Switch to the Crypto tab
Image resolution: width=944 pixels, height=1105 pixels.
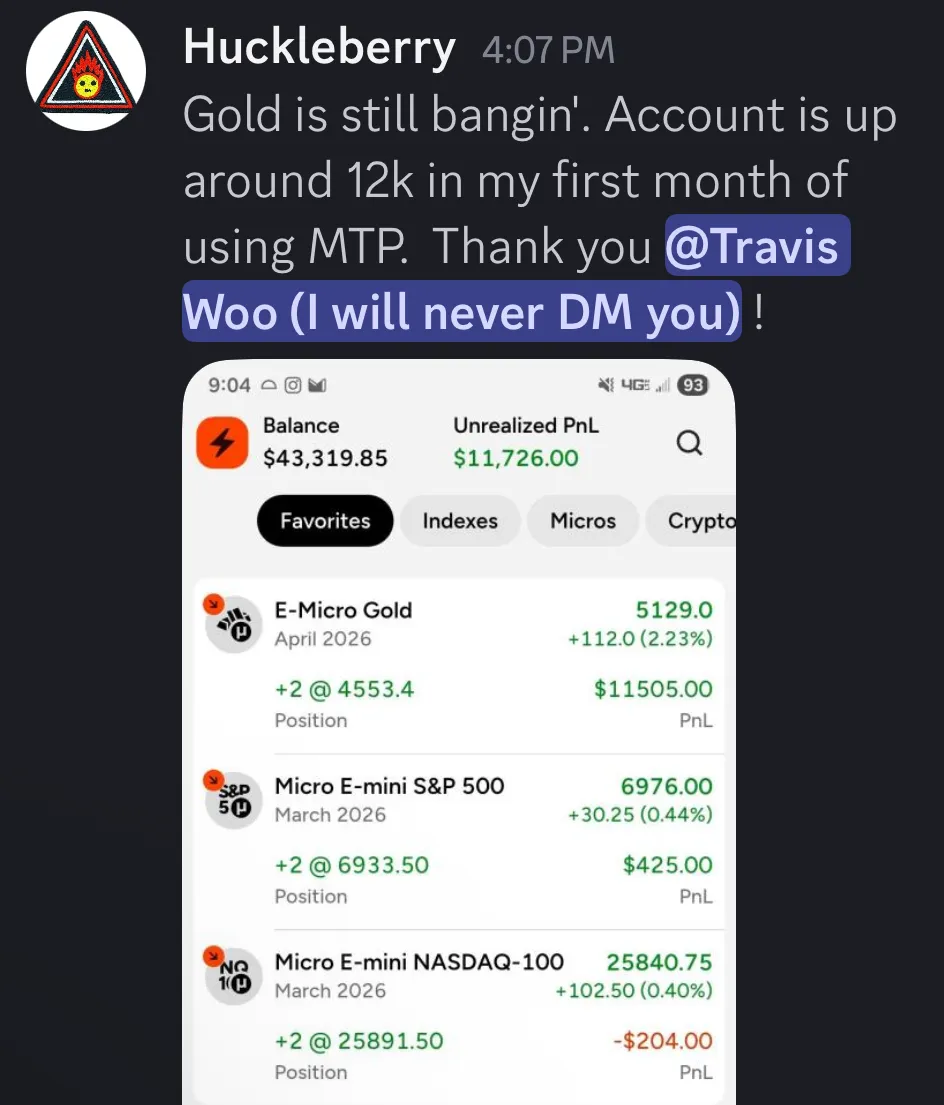(692, 521)
